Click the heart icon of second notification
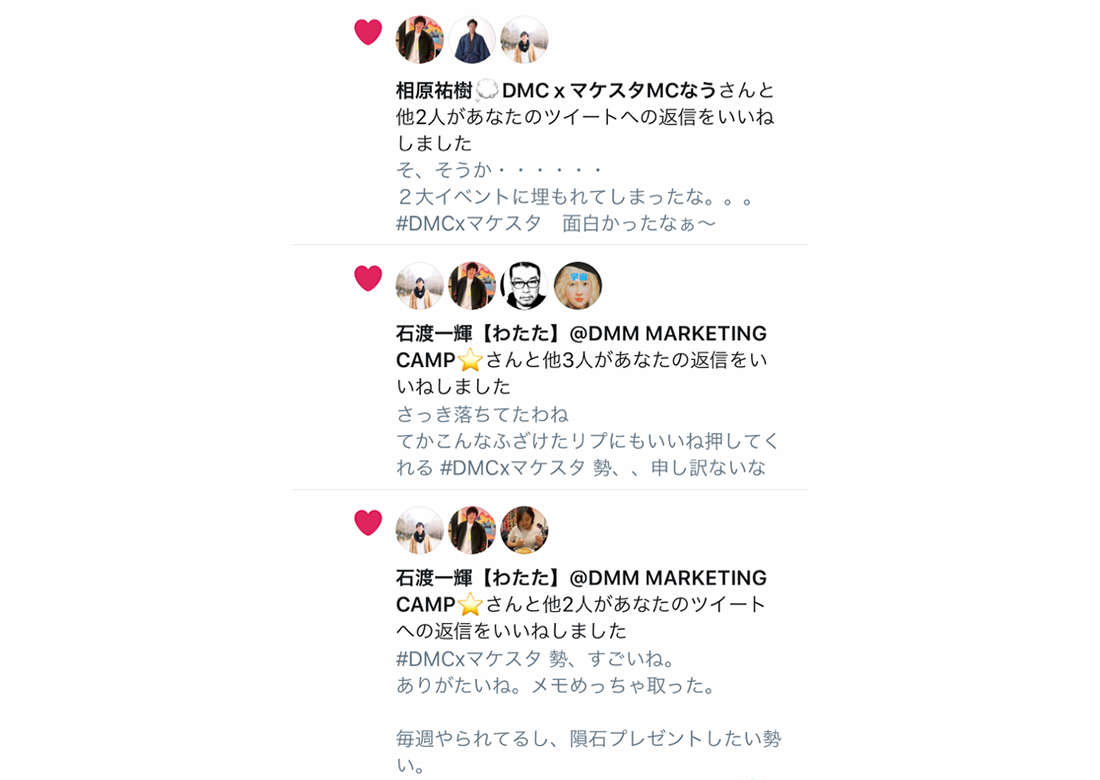 tap(368, 278)
